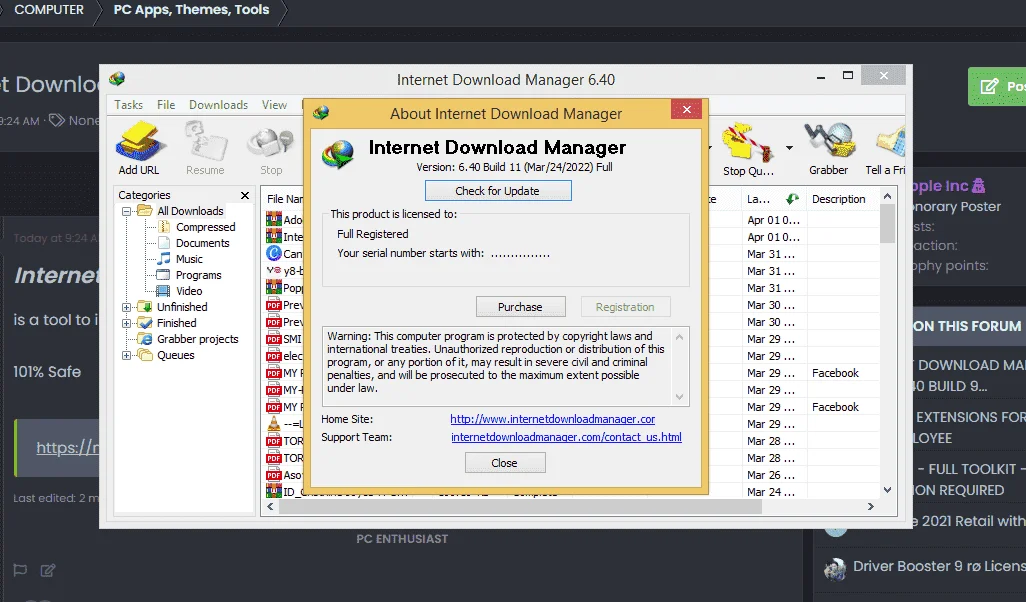Viewport: 1026px width, 602px height.
Task: Click the Stop toolbar icon
Action: [x=271, y=148]
